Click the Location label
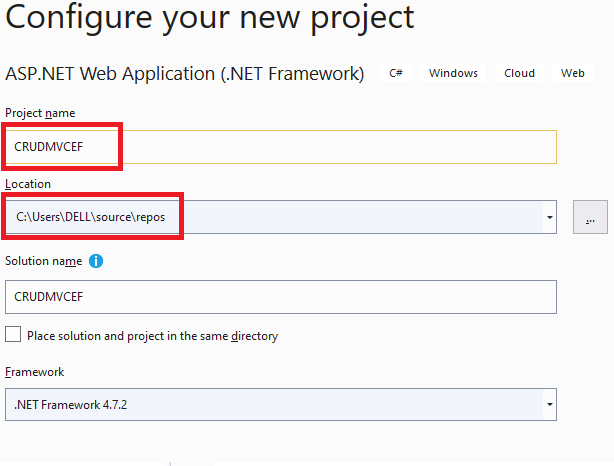Screen dimensions: 614x466 (x=28, y=184)
